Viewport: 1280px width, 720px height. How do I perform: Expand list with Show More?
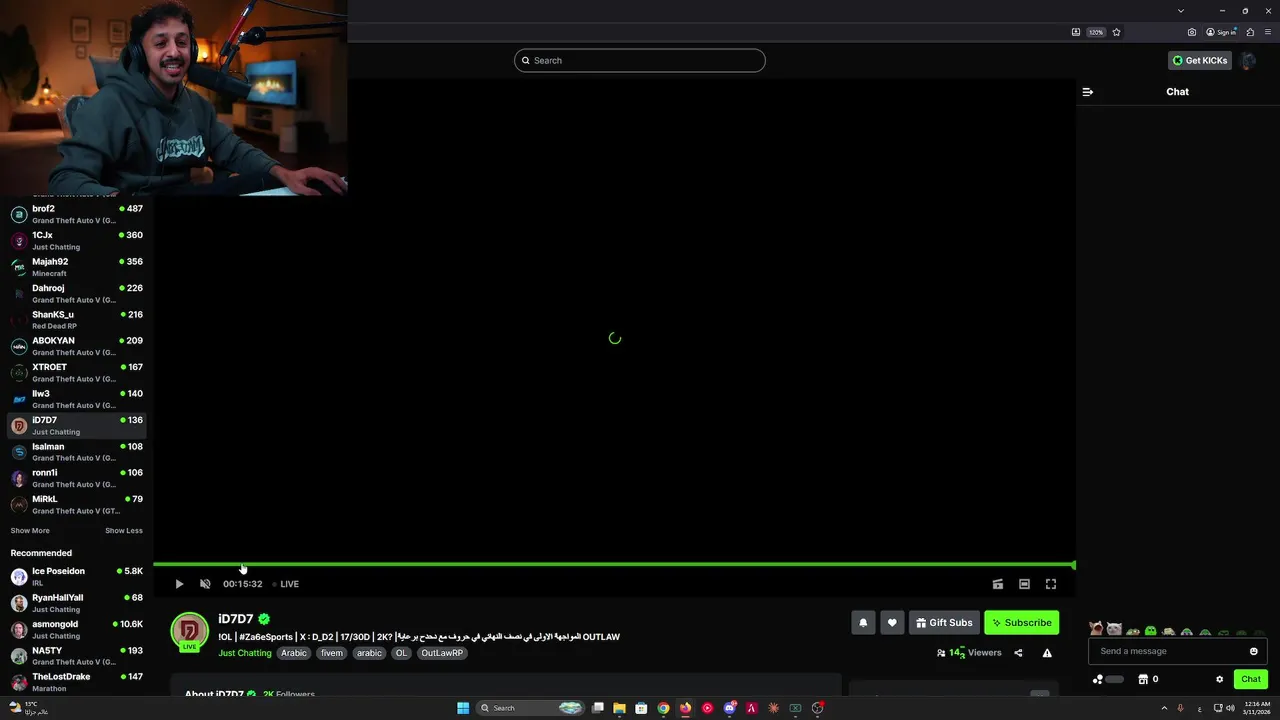(x=30, y=531)
